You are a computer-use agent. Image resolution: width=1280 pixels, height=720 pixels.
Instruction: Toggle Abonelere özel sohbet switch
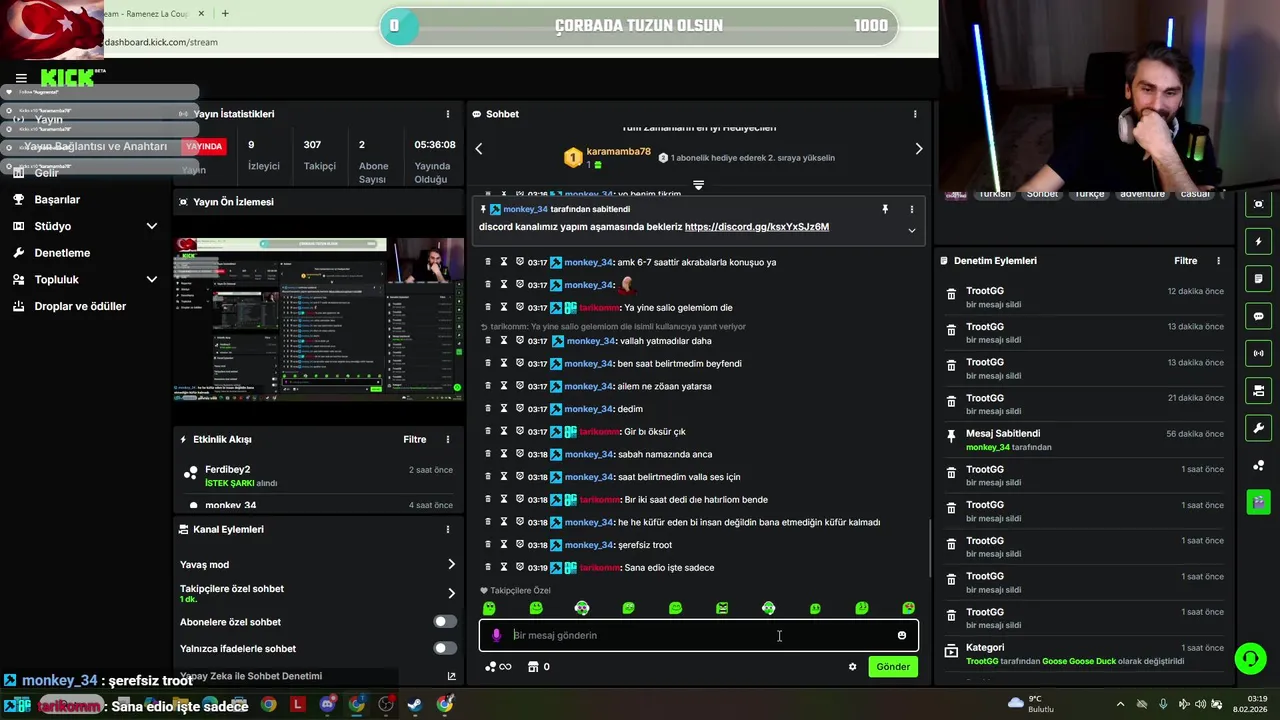[x=445, y=622]
